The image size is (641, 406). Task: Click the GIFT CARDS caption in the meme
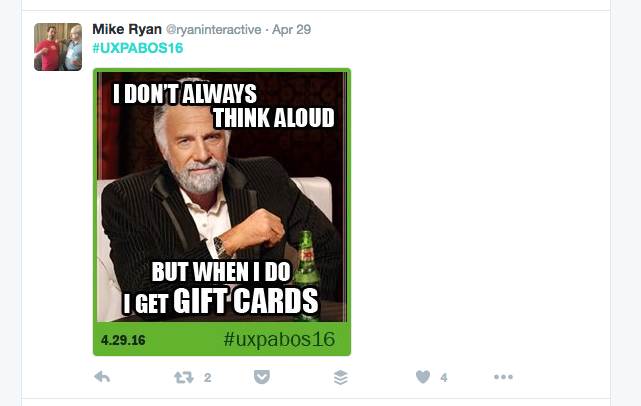click(246, 301)
